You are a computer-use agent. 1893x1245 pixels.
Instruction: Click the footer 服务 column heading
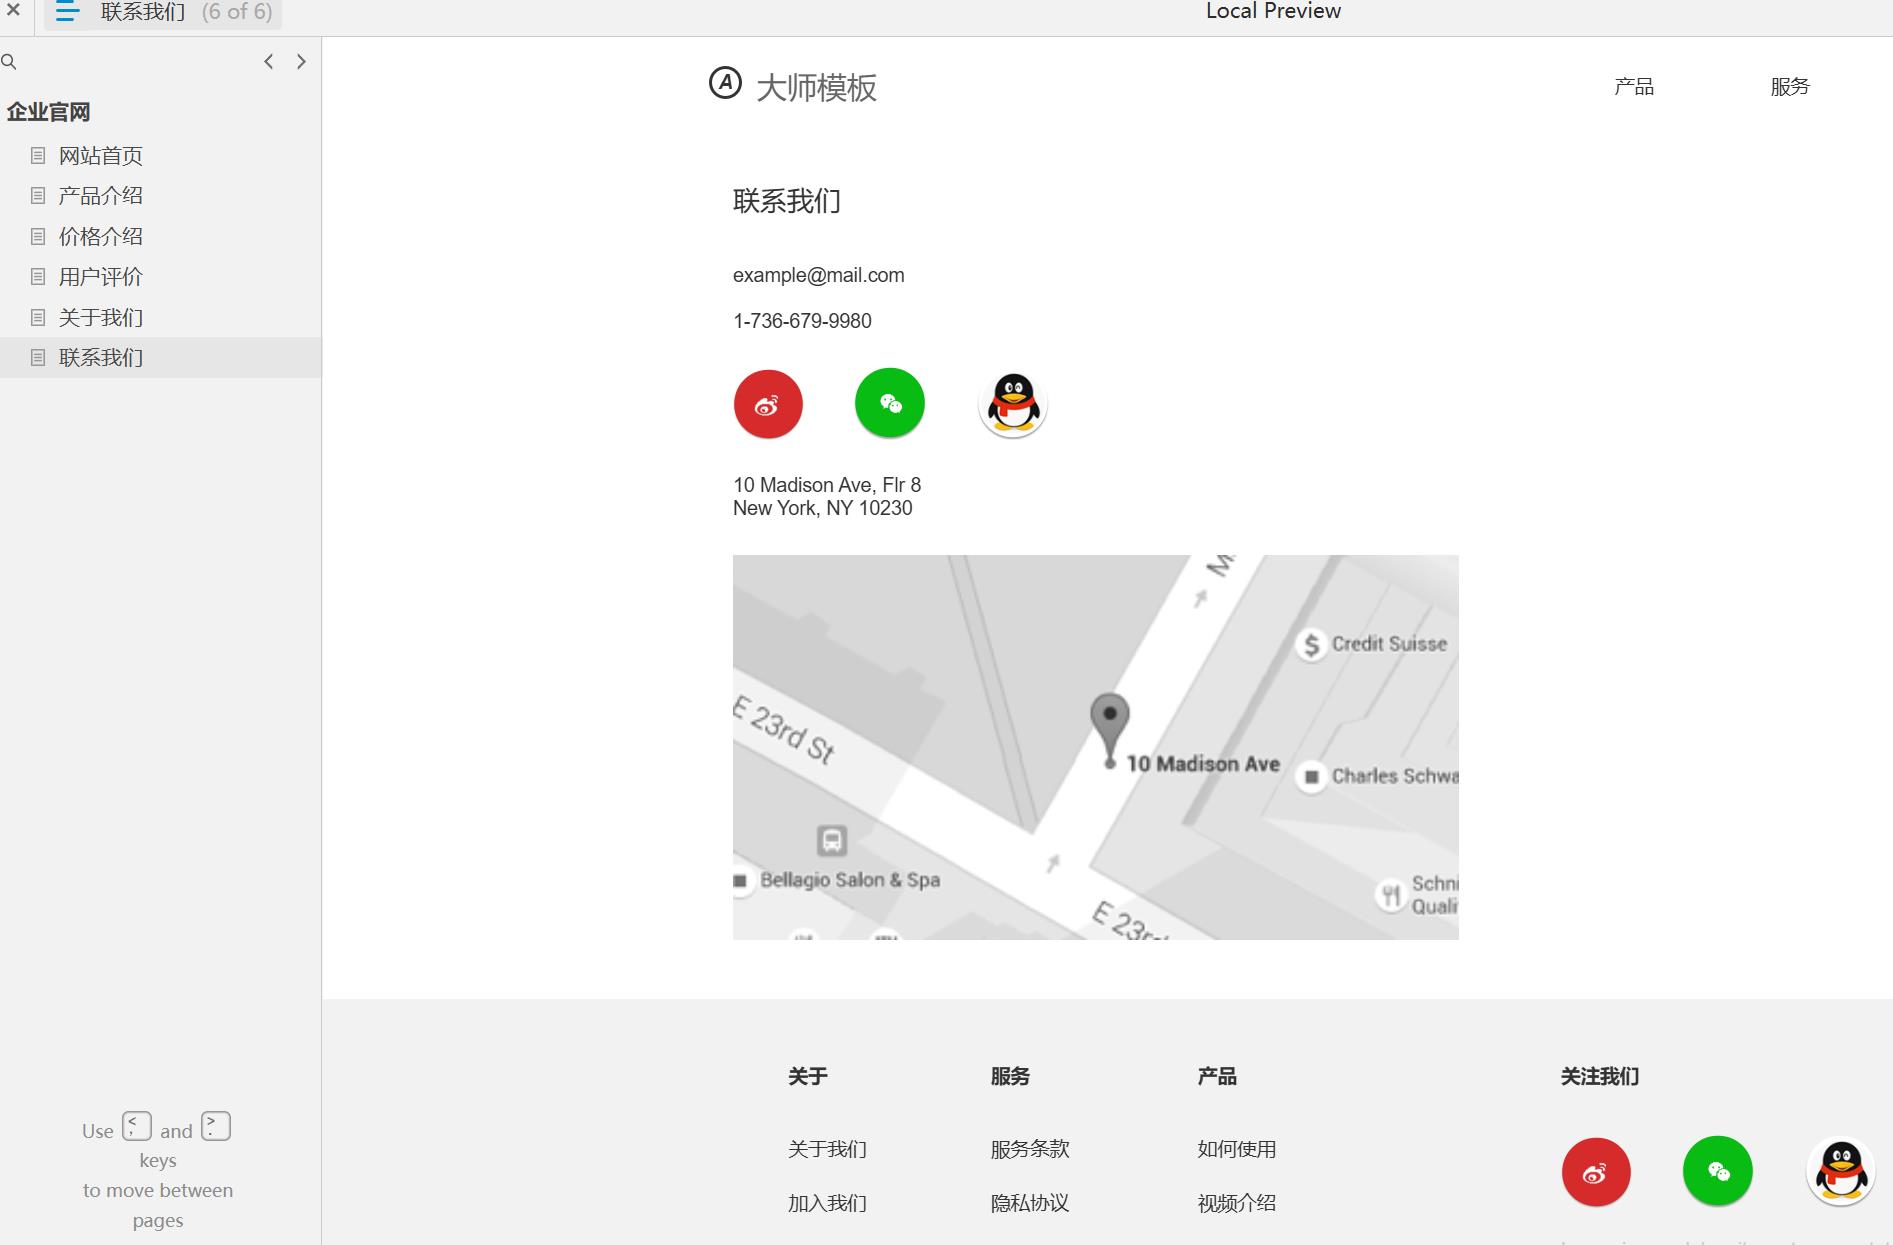(1010, 1077)
